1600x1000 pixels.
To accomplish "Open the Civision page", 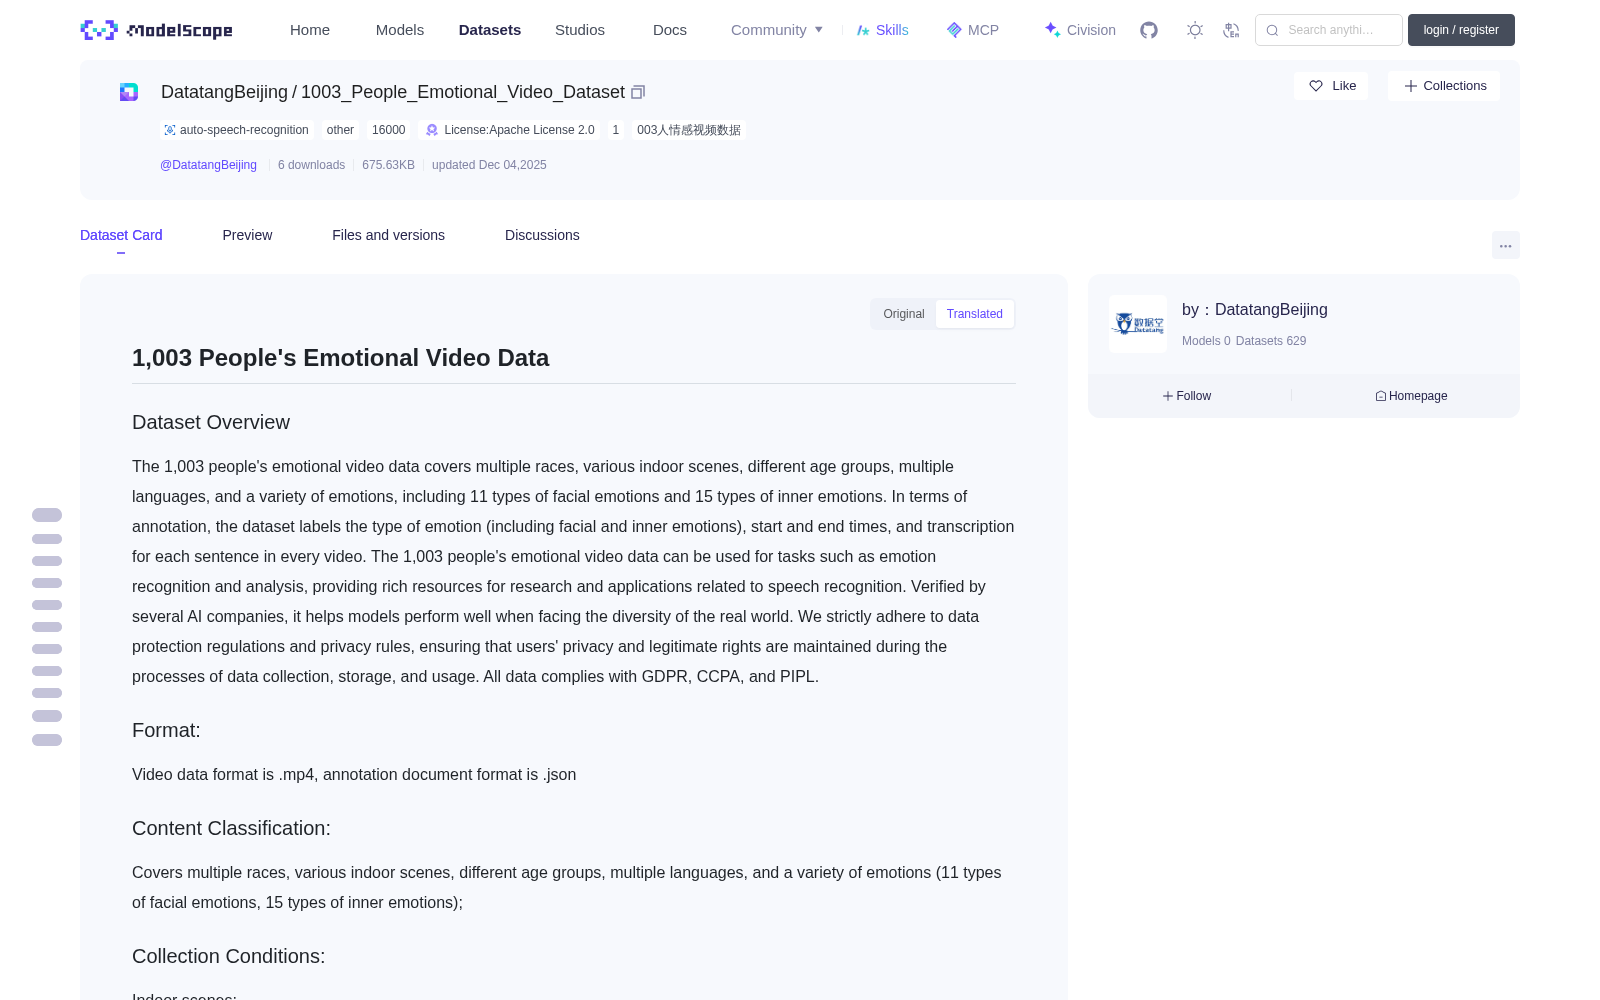I will click(x=1080, y=30).
